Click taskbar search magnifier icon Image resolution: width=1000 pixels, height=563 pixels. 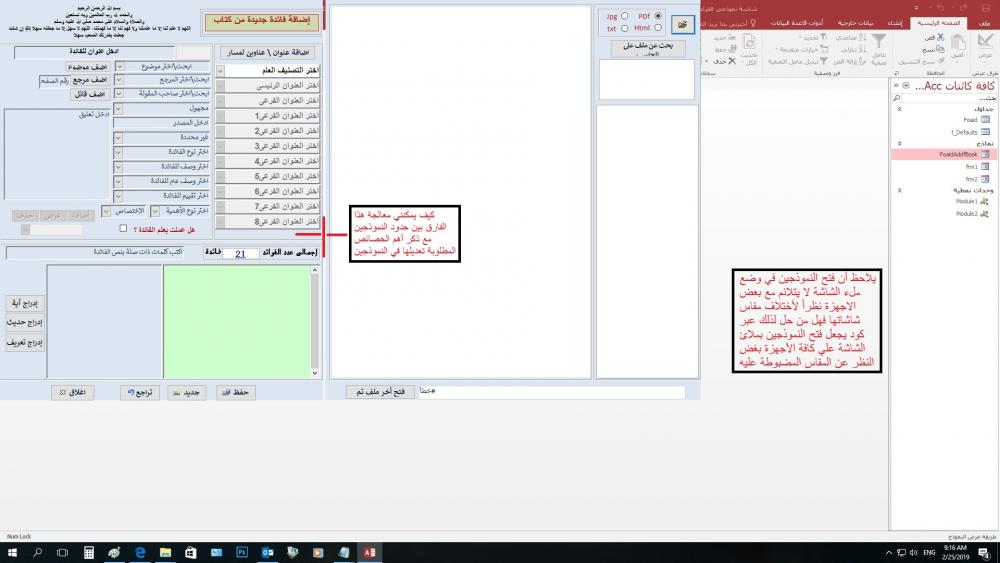(38, 552)
